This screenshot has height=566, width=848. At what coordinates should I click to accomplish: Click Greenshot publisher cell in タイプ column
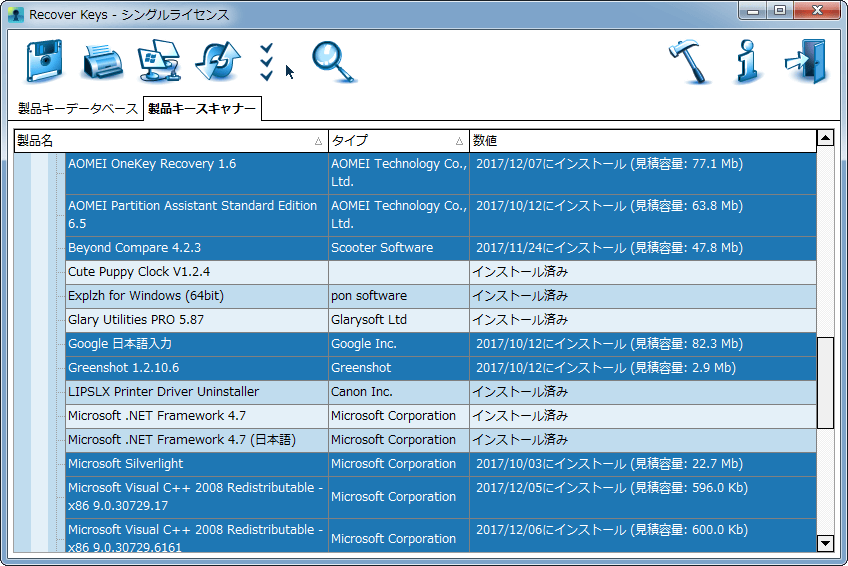tap(399, 368)
